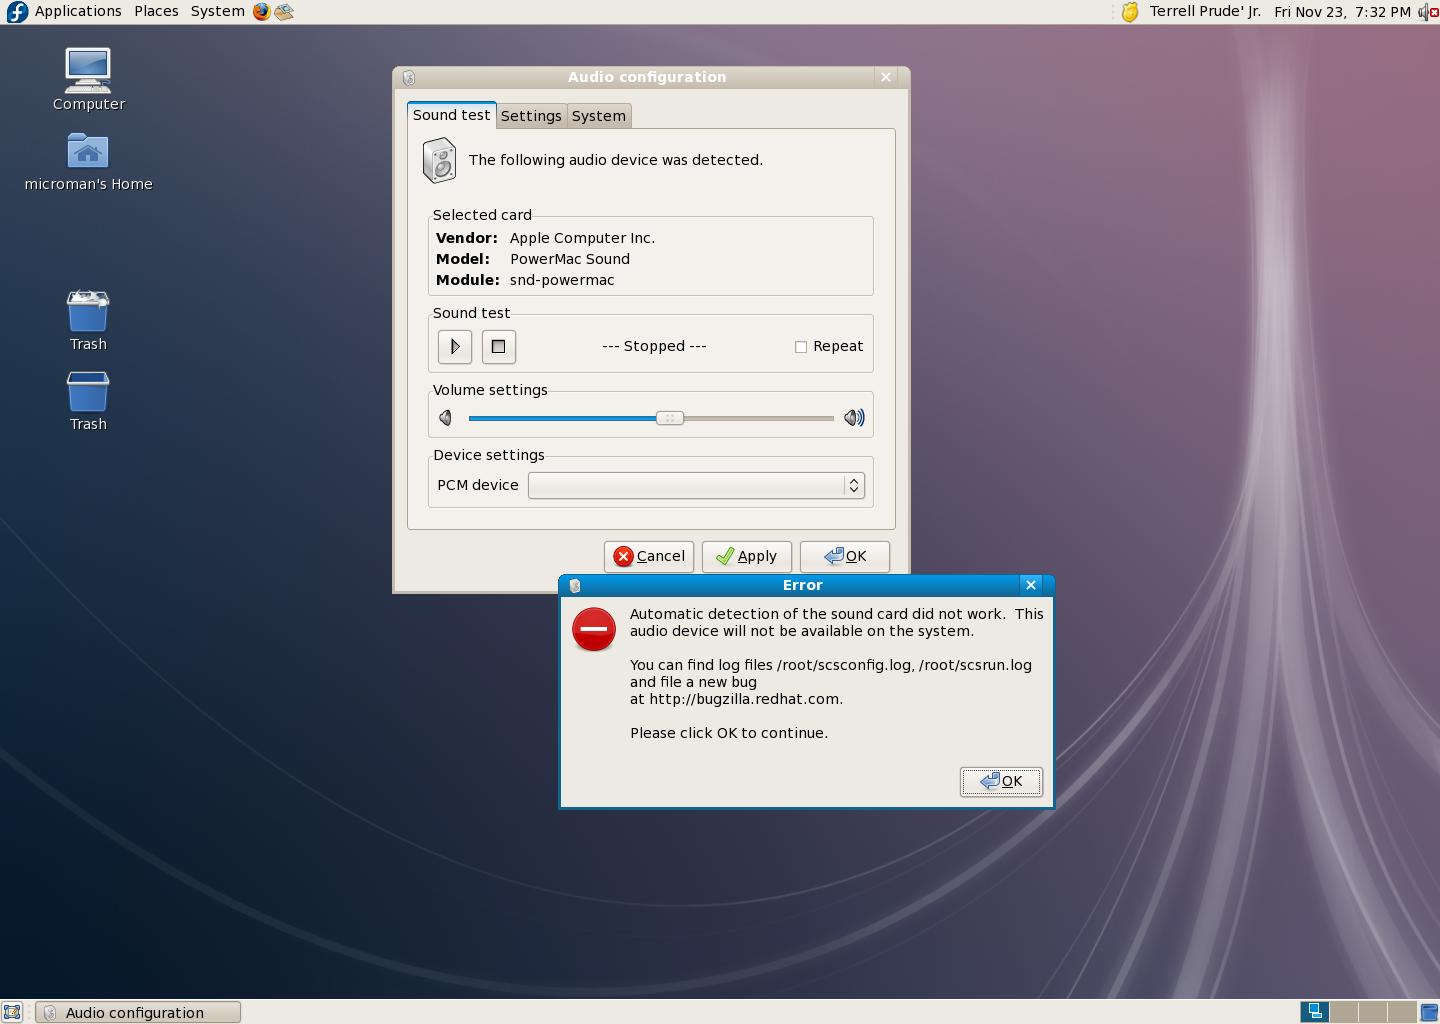This screenshot has width=1440, height=1024.
Task: Select the empty Trash desktop icon
Action: [88, 401]
